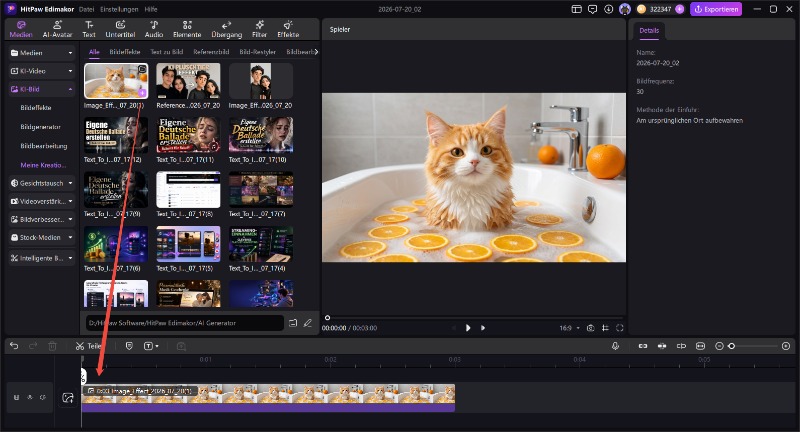Open the AI-Avatar tool

coord(57,29)
